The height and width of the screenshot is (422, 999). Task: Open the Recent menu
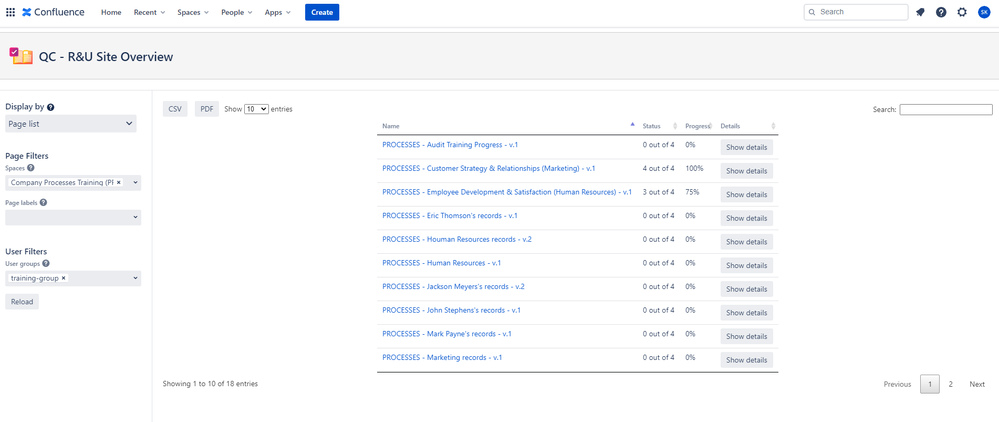(149, 12)
